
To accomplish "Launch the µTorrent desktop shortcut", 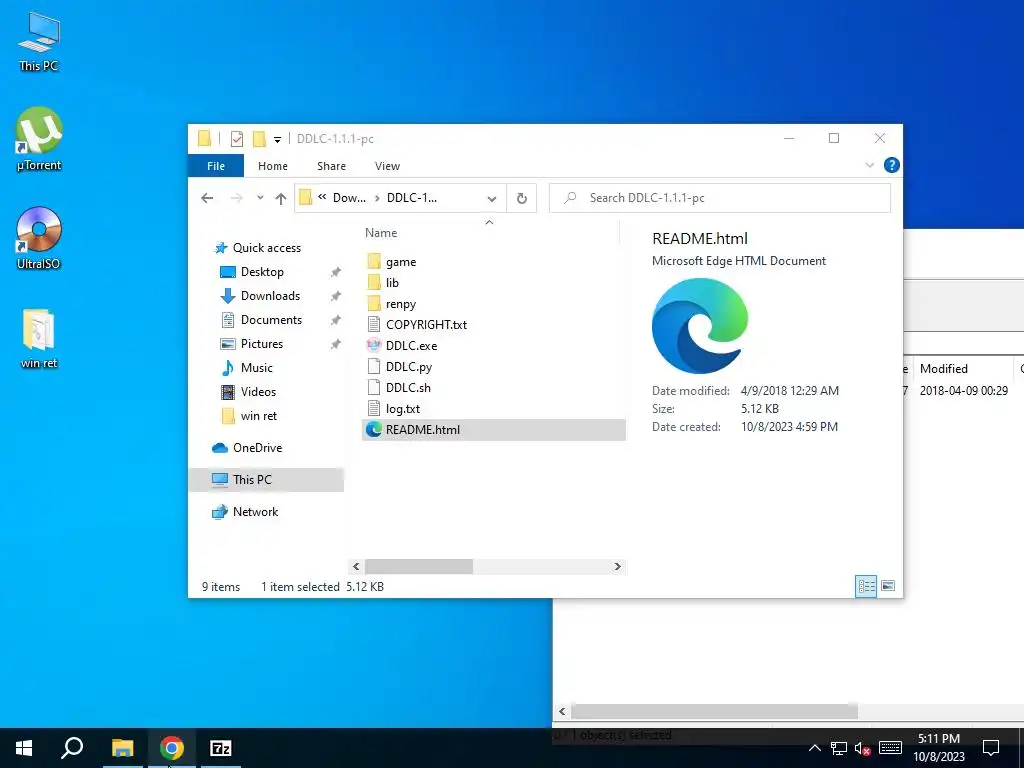I will tap(39, 139).
